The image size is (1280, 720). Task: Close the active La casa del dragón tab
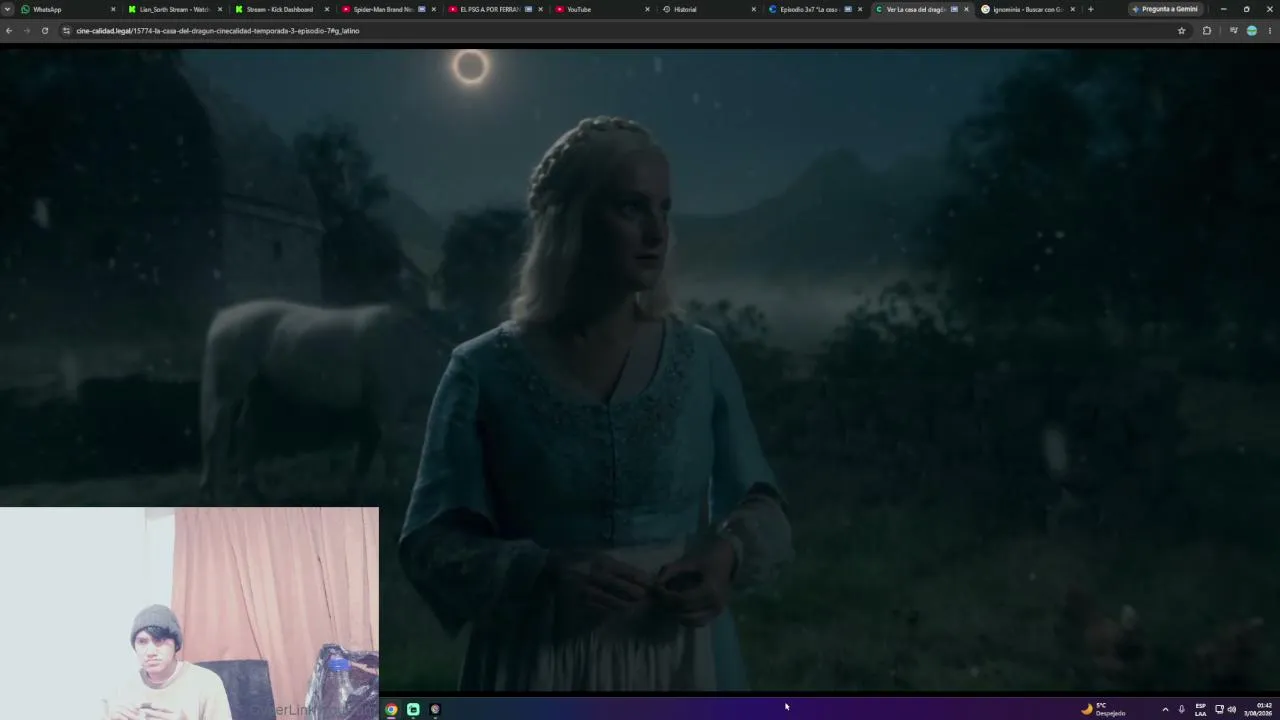[x=966, y=9]
